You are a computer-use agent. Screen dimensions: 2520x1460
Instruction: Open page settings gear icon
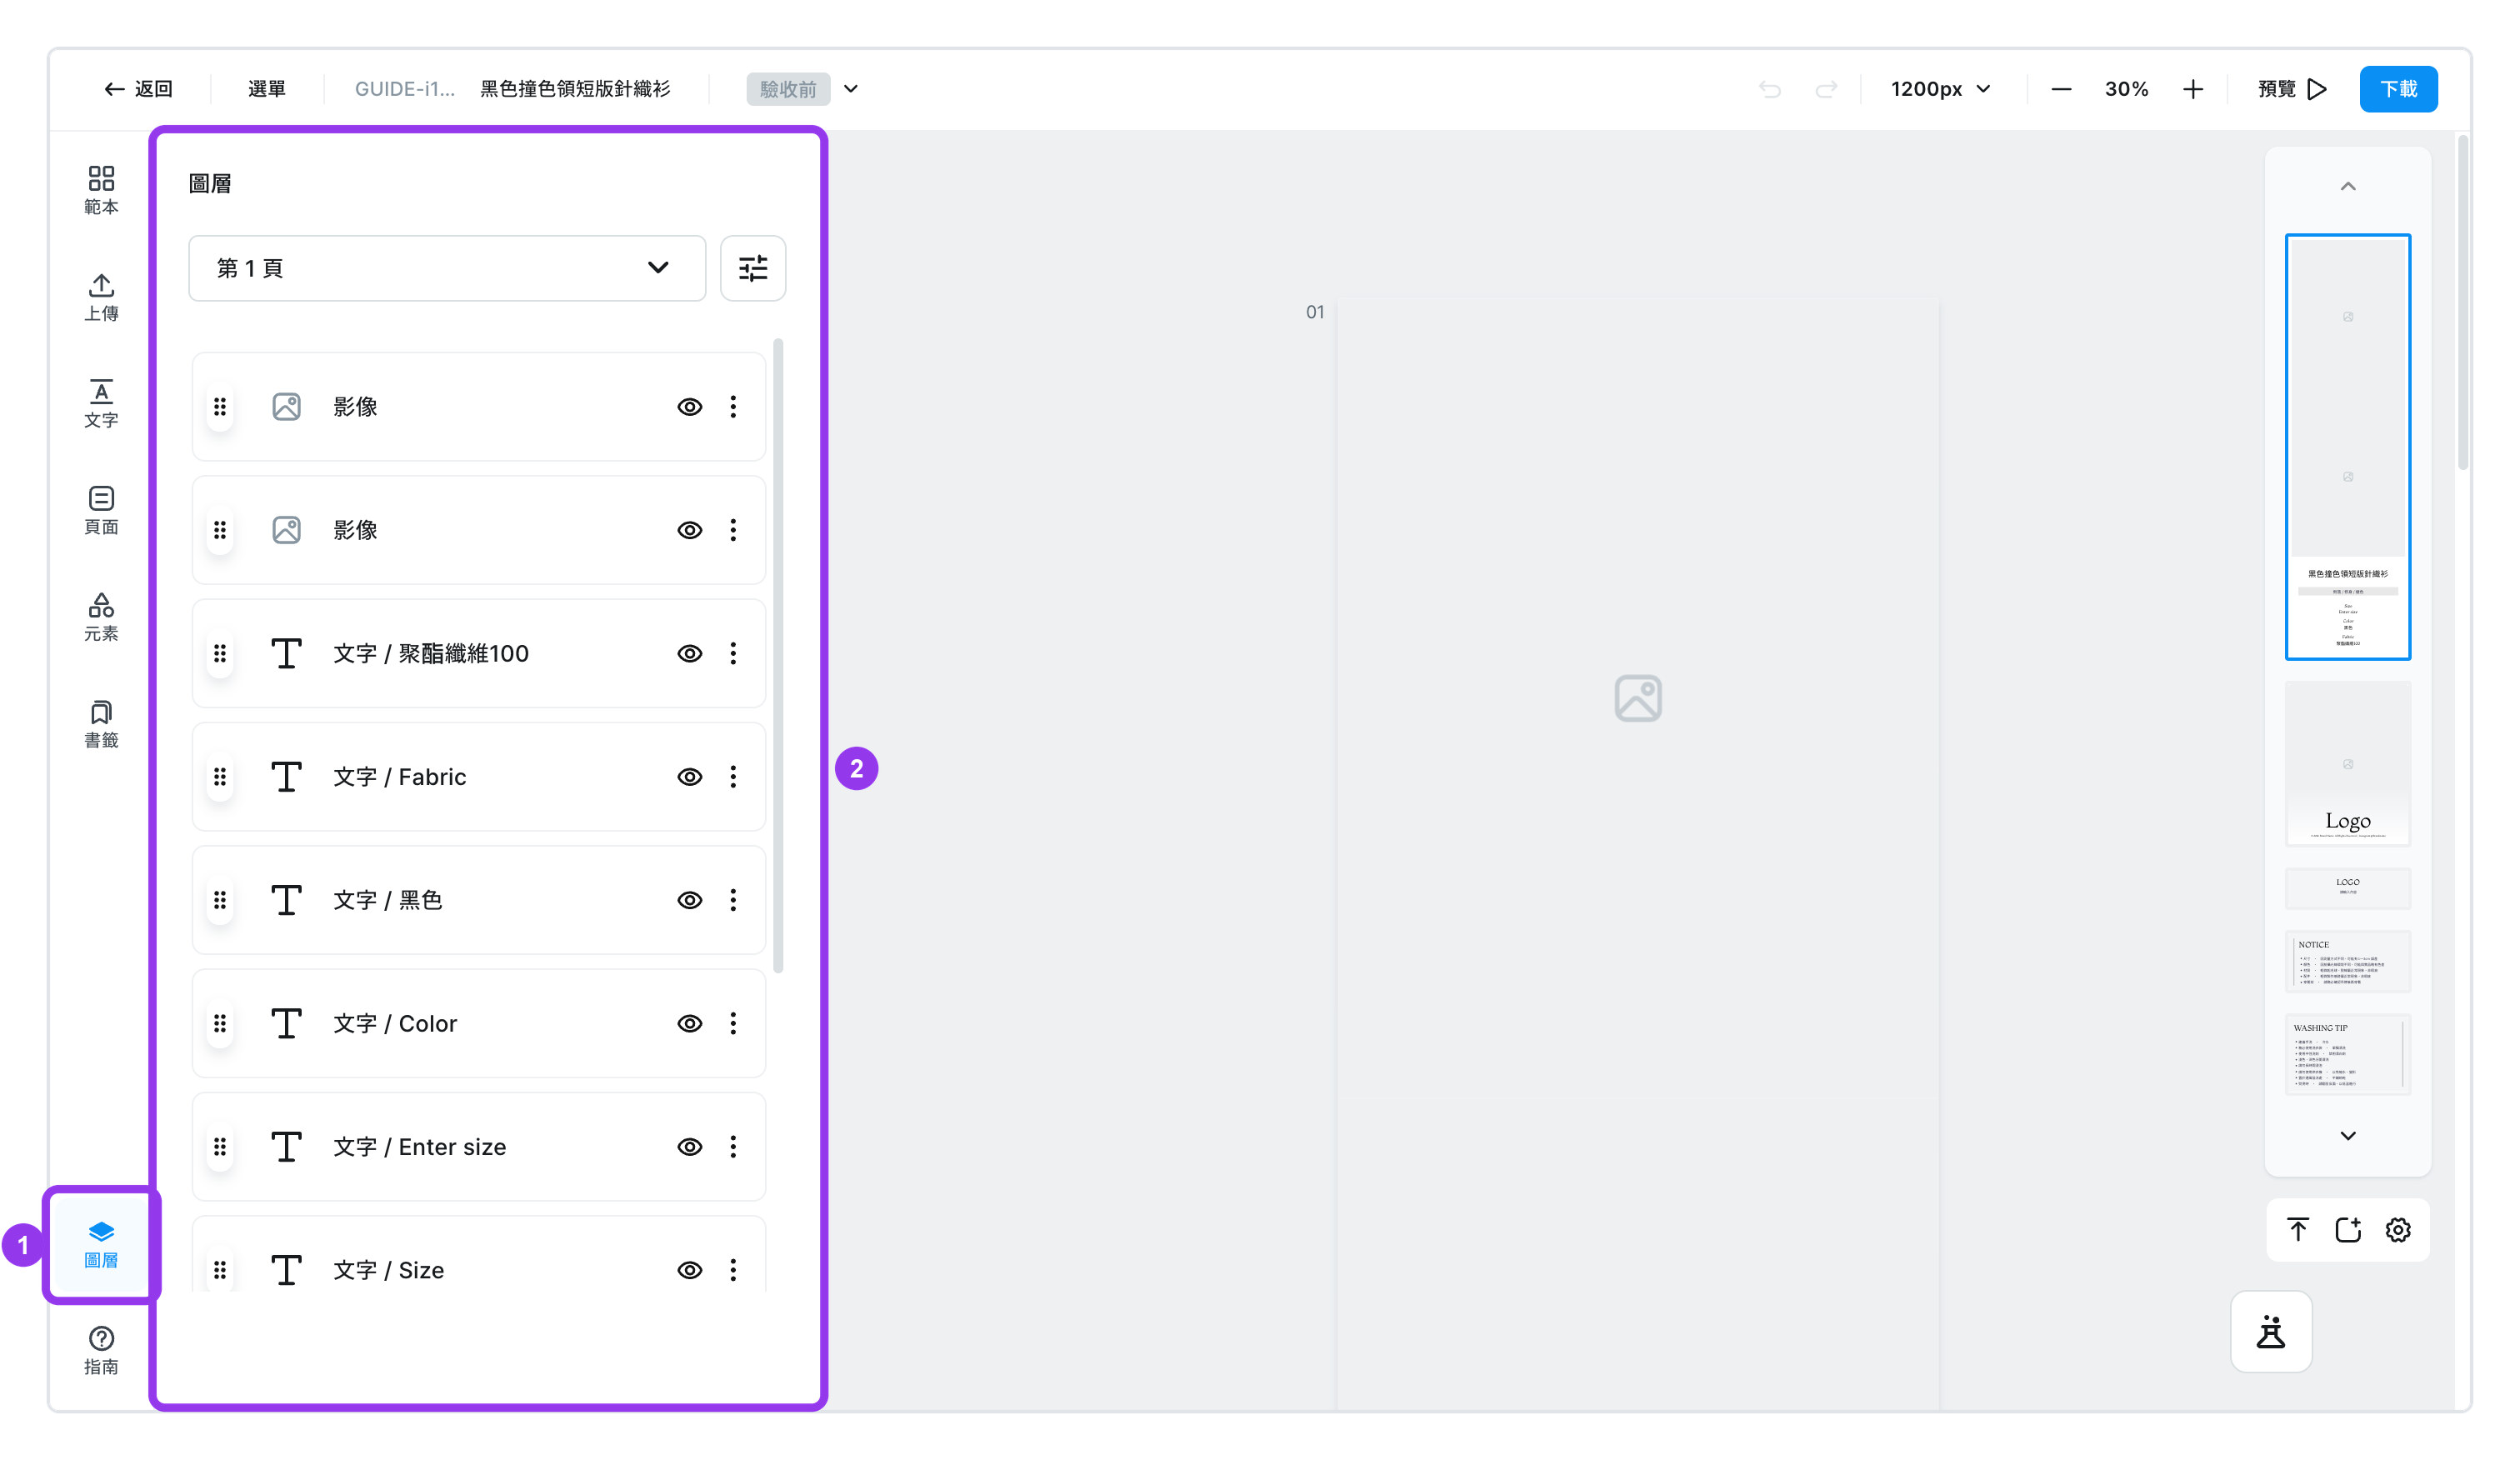2398,1230
